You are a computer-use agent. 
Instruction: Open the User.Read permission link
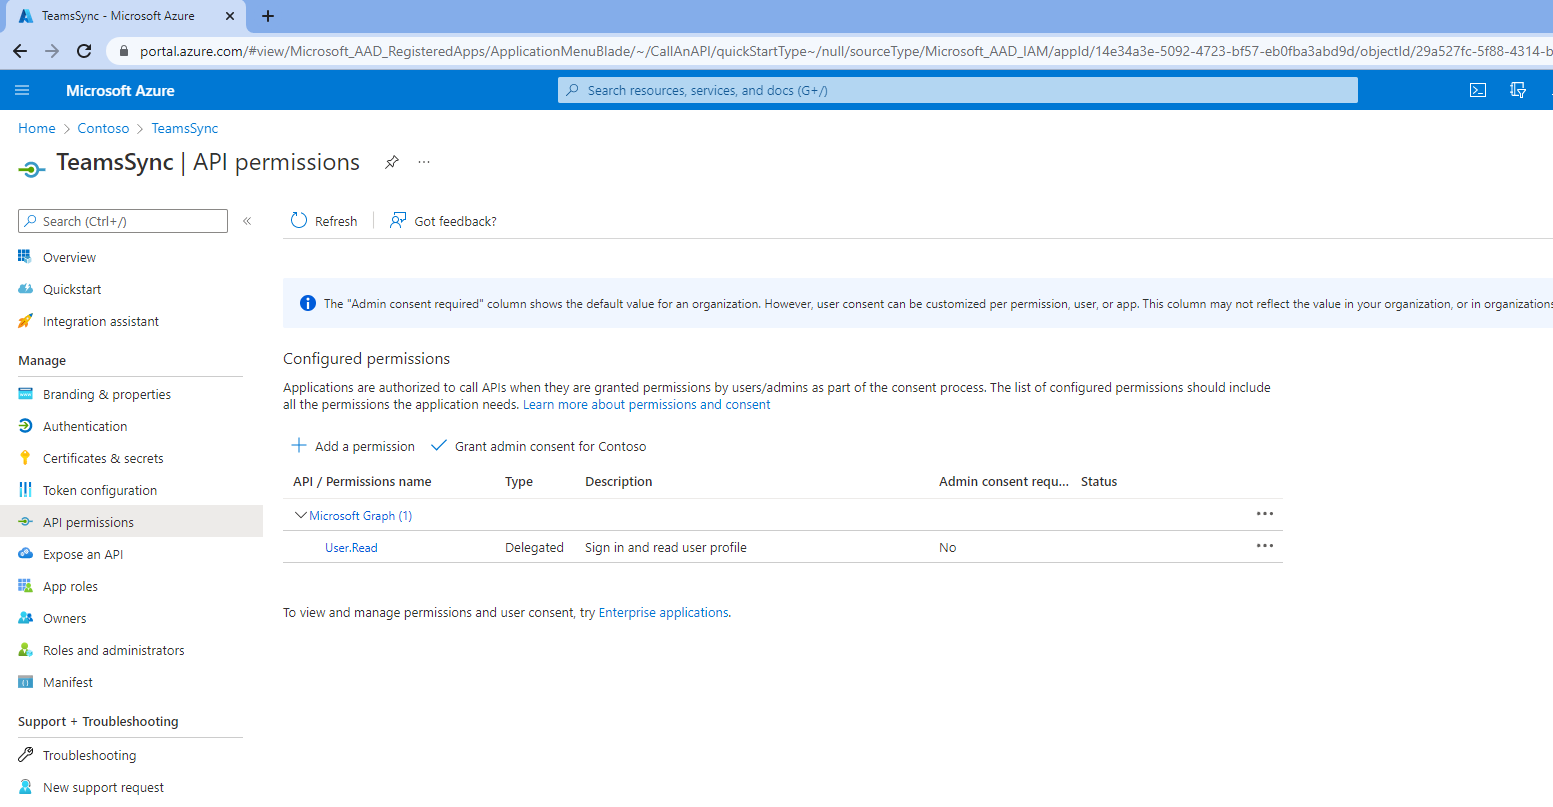351,547
